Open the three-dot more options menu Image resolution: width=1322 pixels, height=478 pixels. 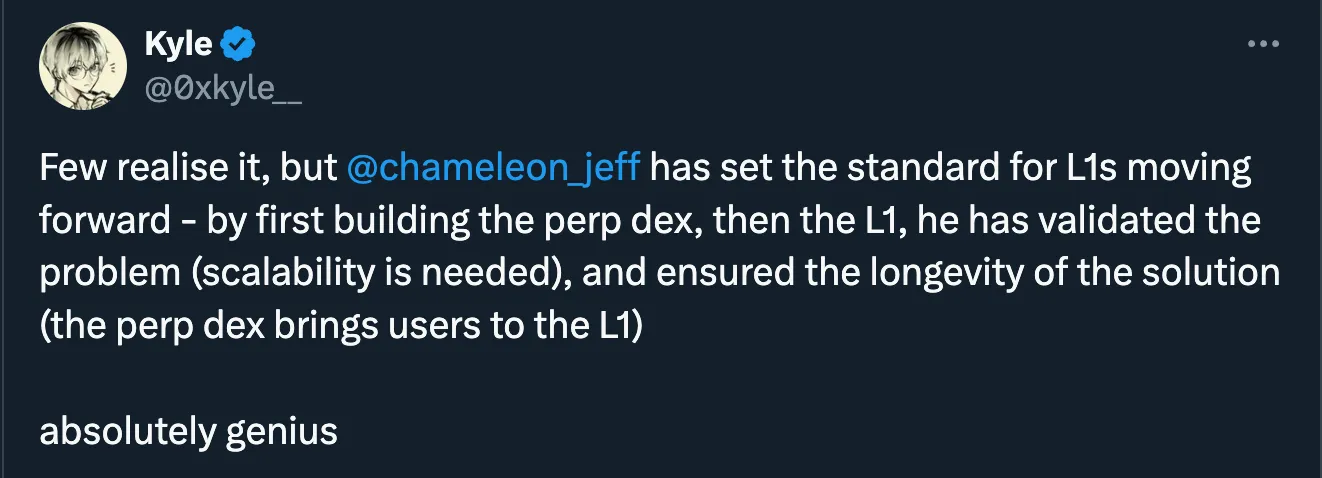(1265, 44)
